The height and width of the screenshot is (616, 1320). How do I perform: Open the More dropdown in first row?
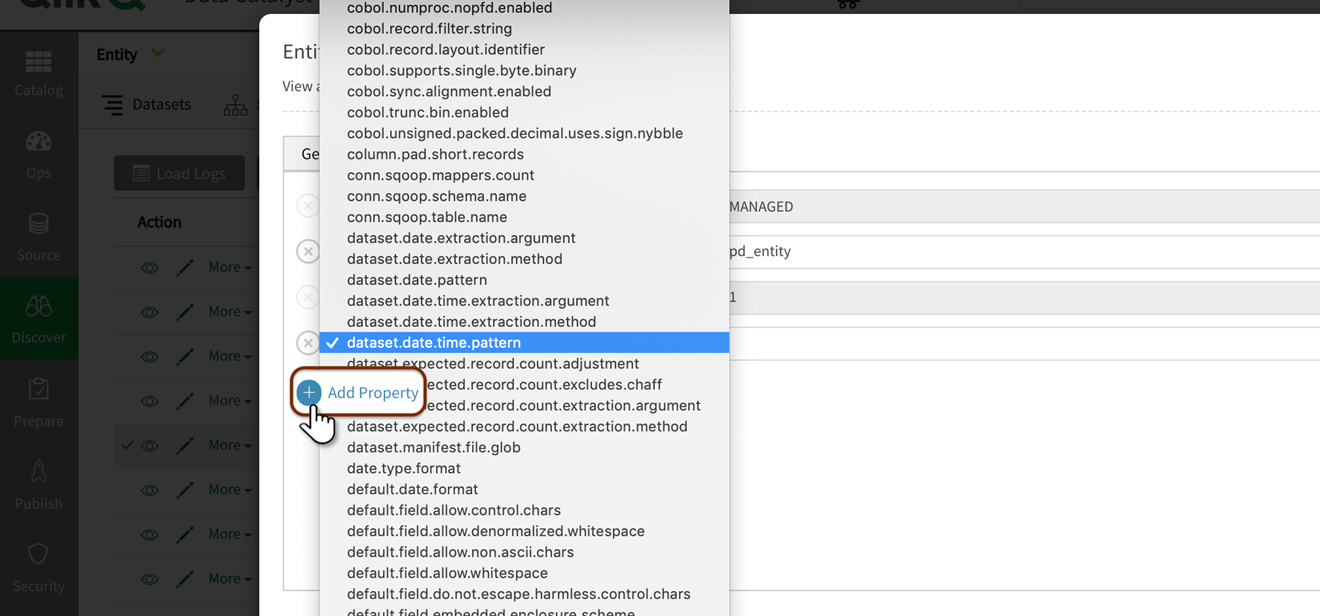[229, 267]
